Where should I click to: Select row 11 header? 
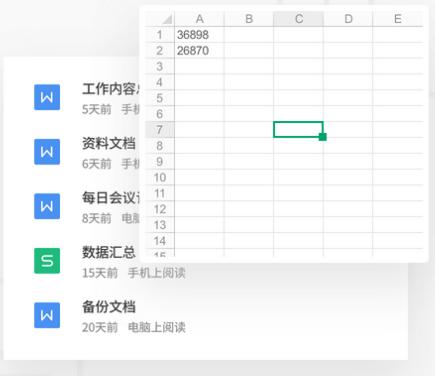pos(160,193)
